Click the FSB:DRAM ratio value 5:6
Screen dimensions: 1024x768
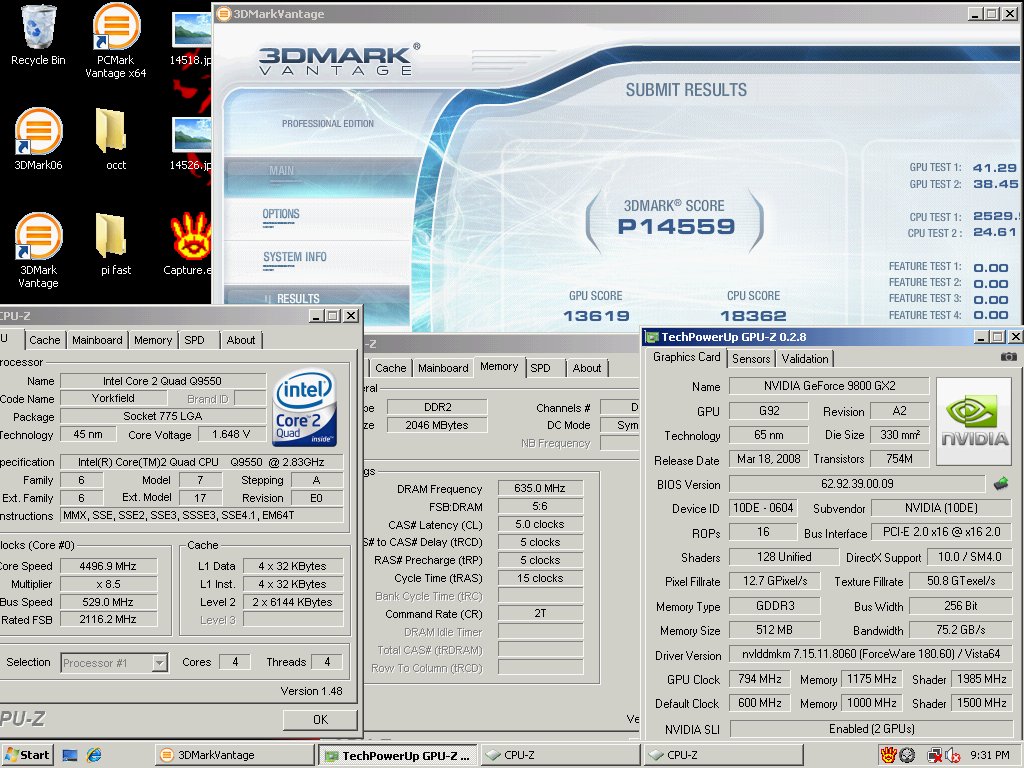[x=539, y=506]
